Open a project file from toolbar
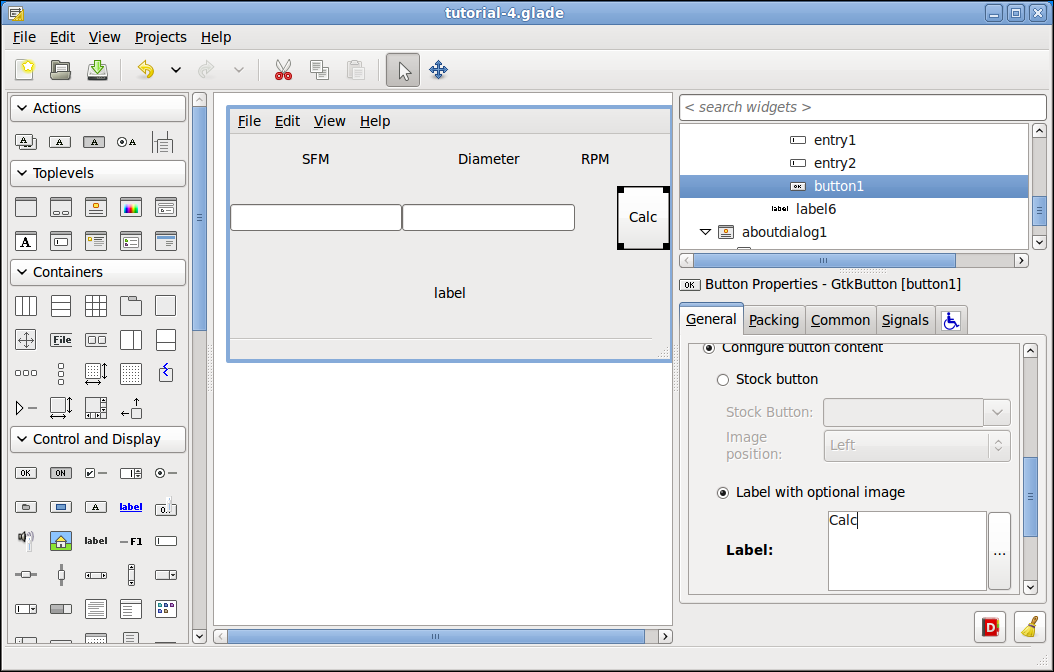Image resolution: width=1054 pixels, height=672 pixels. [x=61, y=70]
